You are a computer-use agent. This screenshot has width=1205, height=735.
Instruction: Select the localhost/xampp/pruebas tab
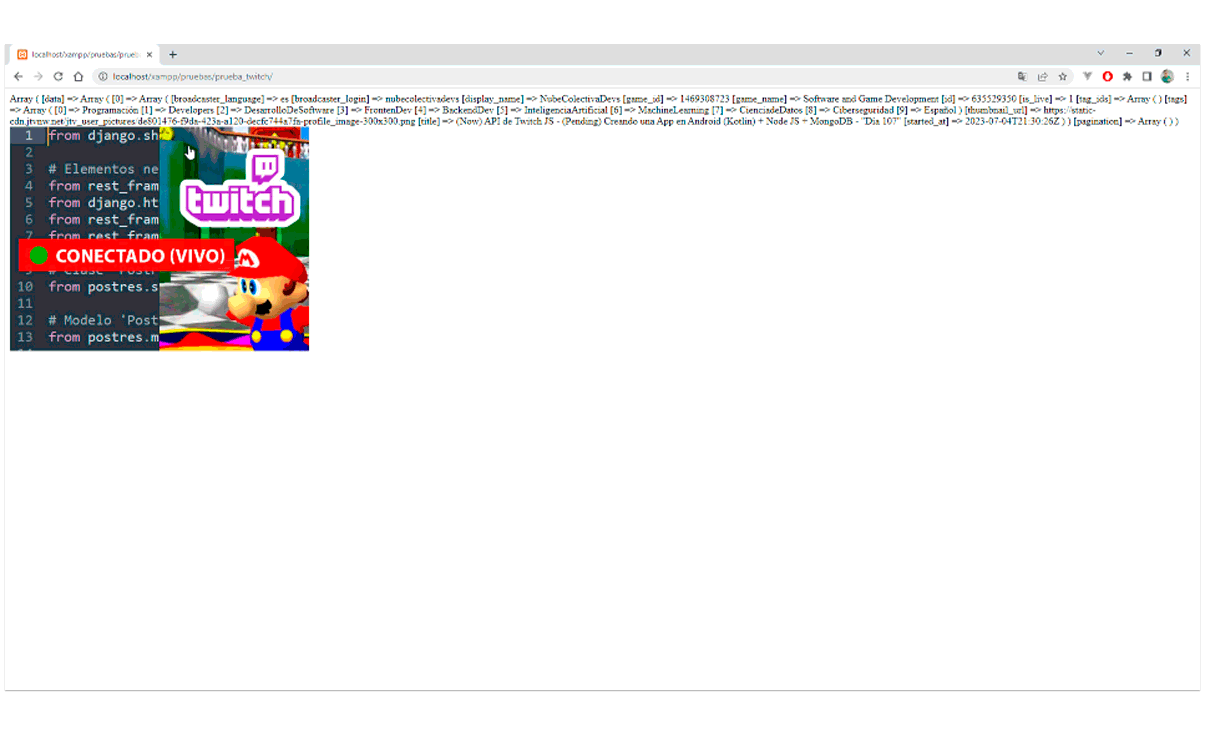pos(85,54)
